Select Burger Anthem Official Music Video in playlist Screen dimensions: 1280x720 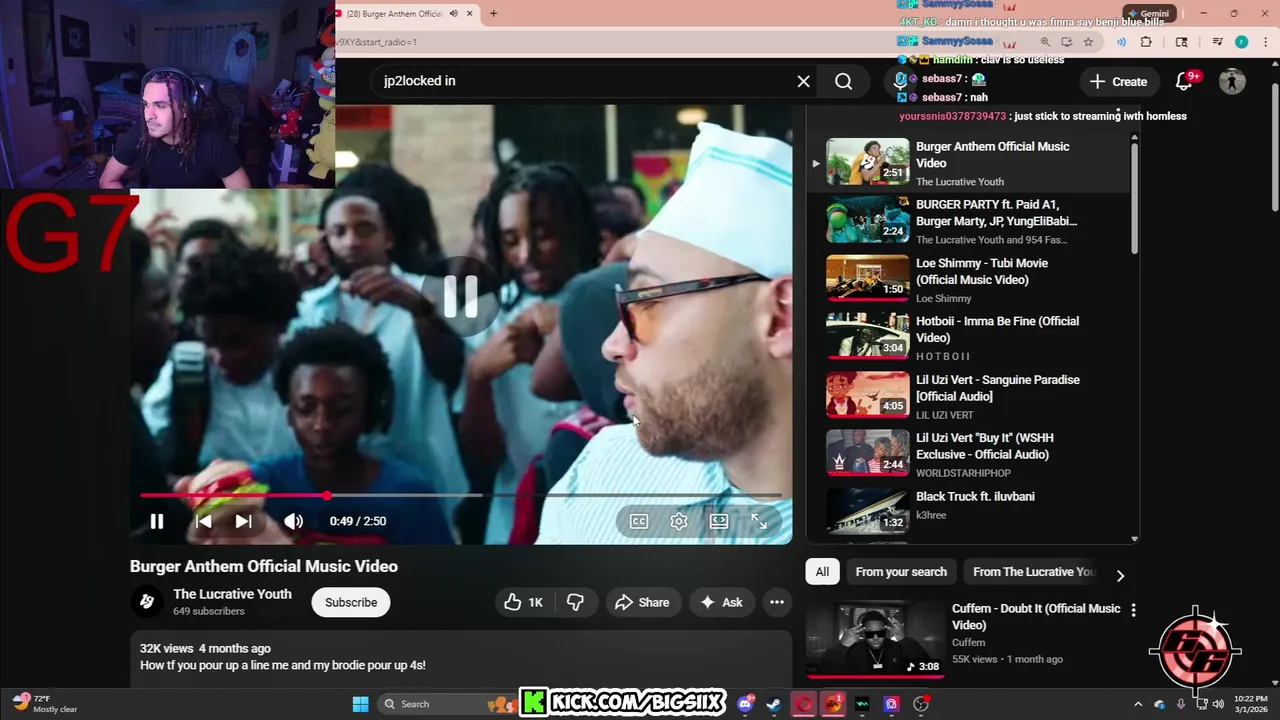pos(967,163)
